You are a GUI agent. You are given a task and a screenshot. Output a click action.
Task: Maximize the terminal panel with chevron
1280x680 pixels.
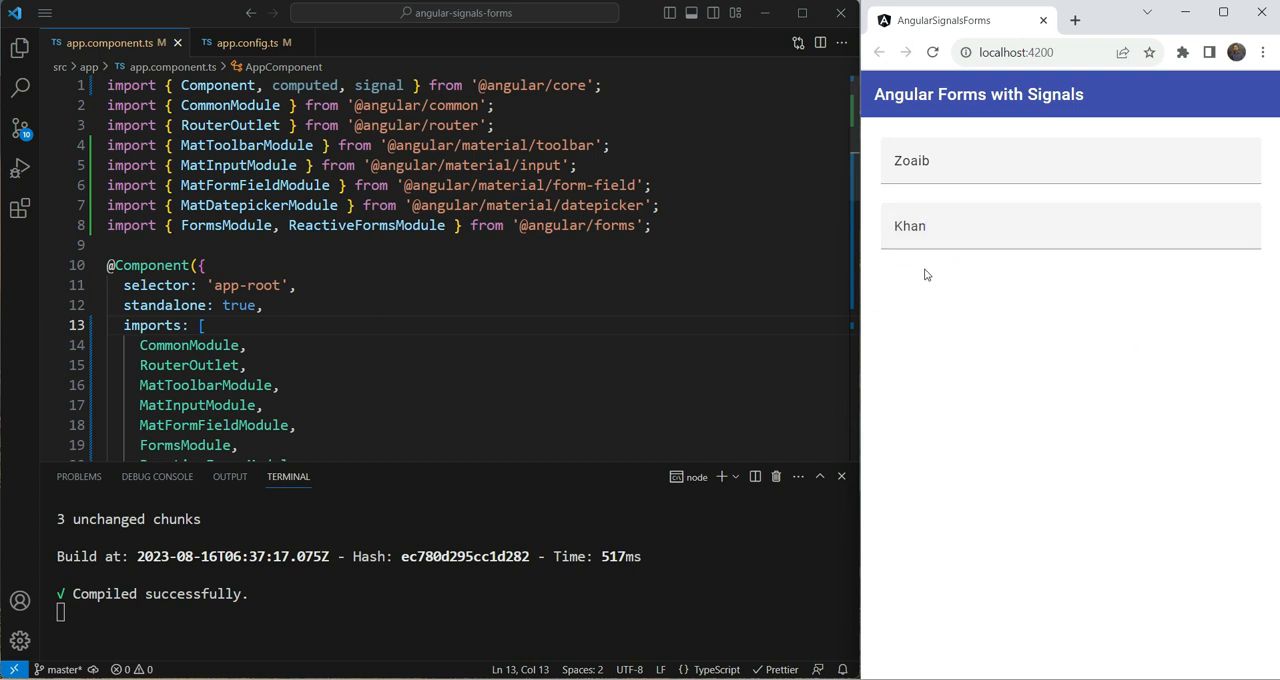point(820,477)
